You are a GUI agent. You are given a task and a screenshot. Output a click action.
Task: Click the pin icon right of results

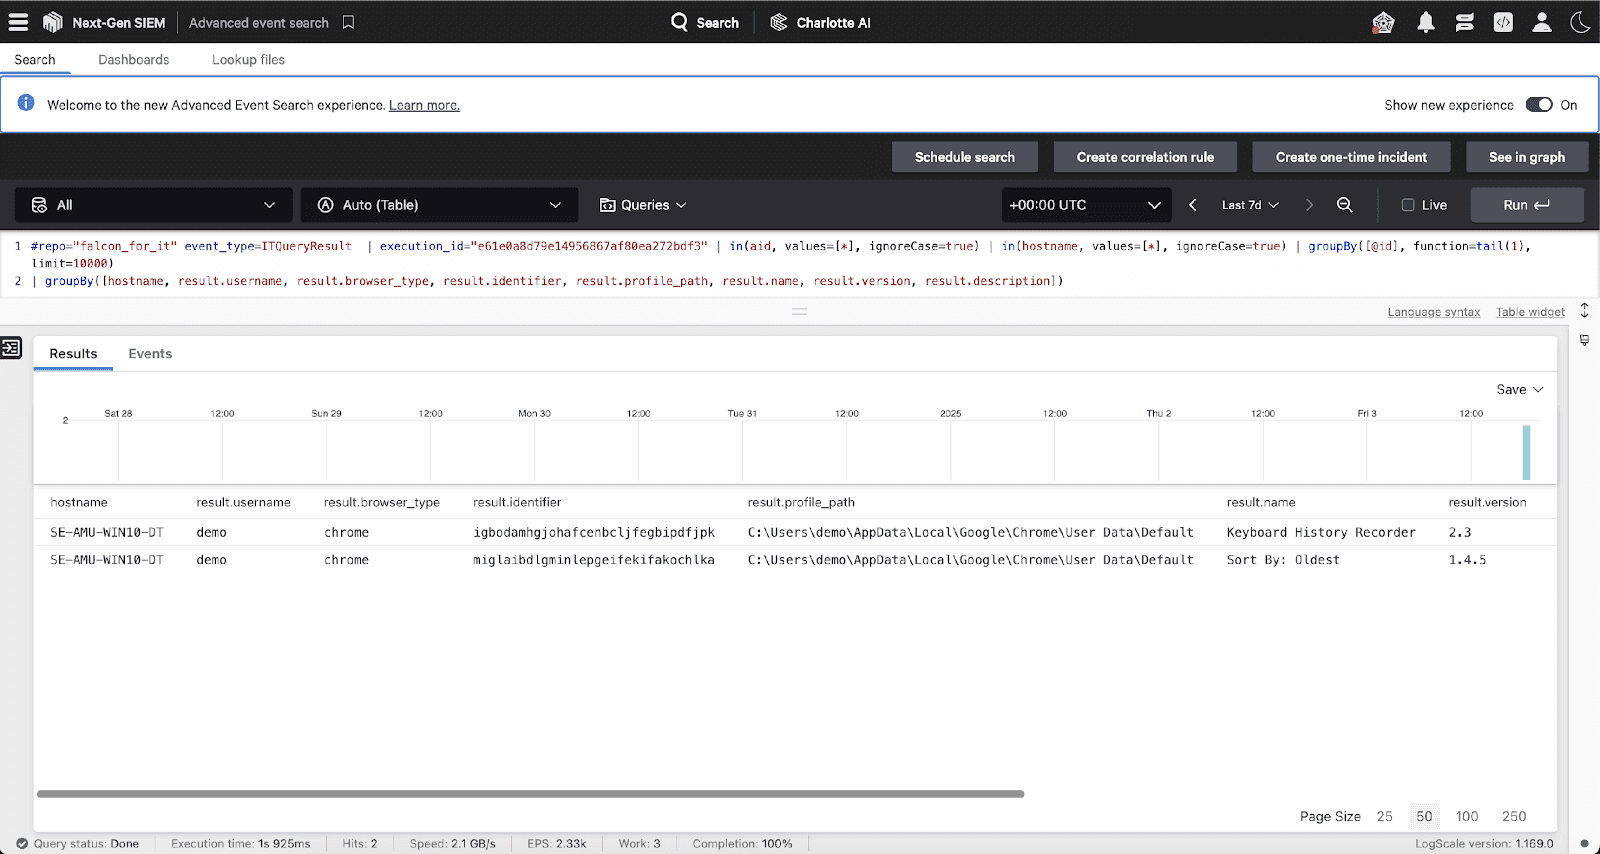[1584, 340]
